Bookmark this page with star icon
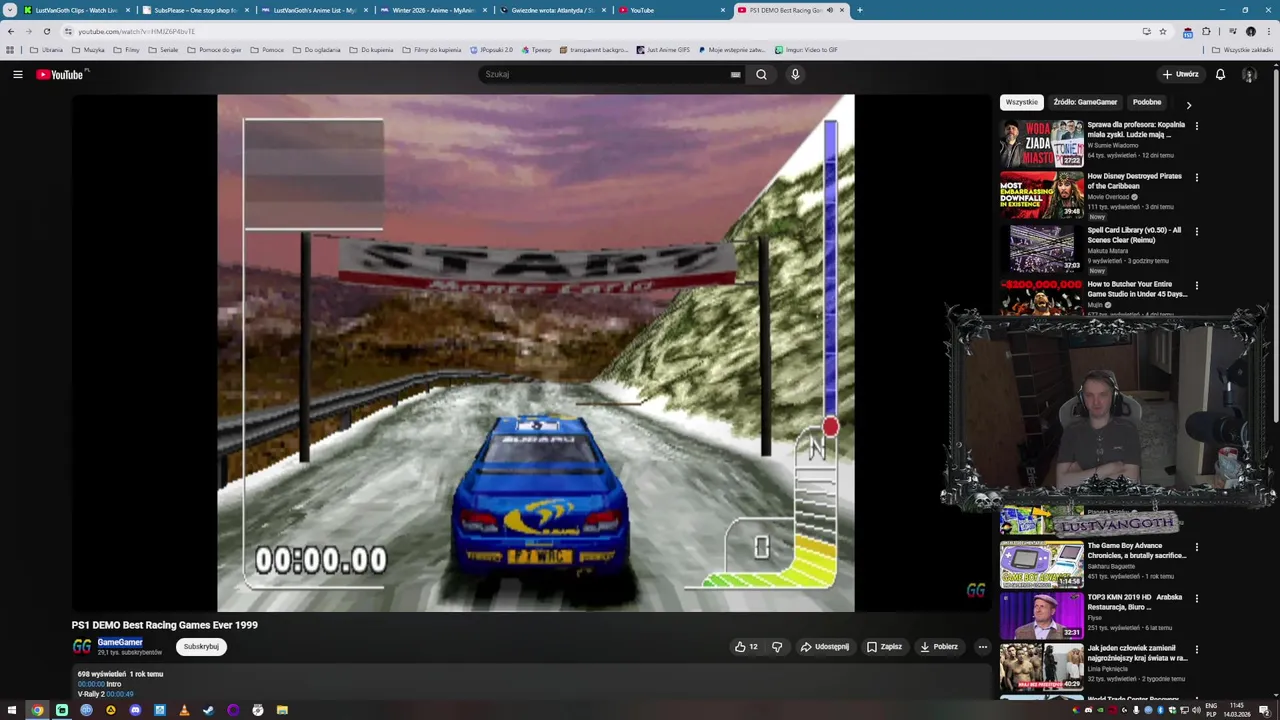 click(1163, 31)
